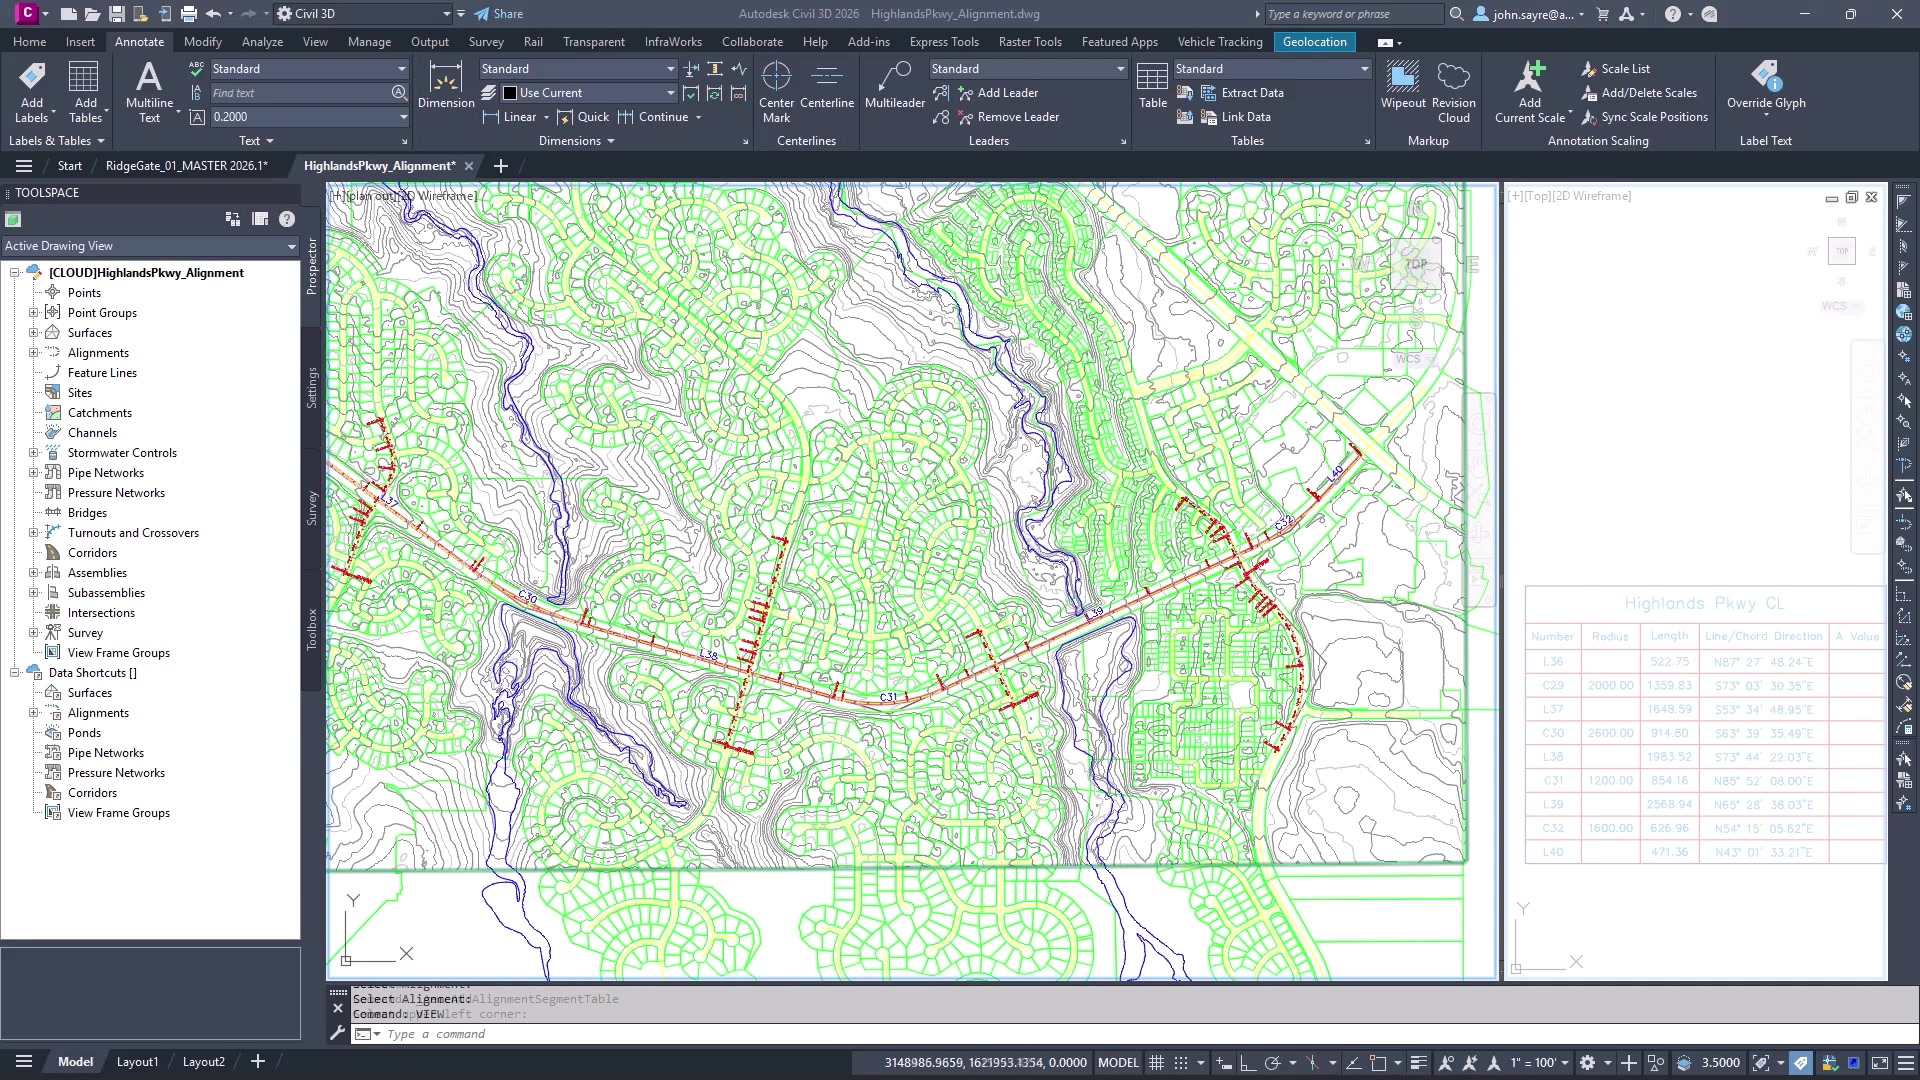The width and height of the screenshot is (1920, 1080).
Task: Click the Centerline tool
Action: tap(826, 85)
